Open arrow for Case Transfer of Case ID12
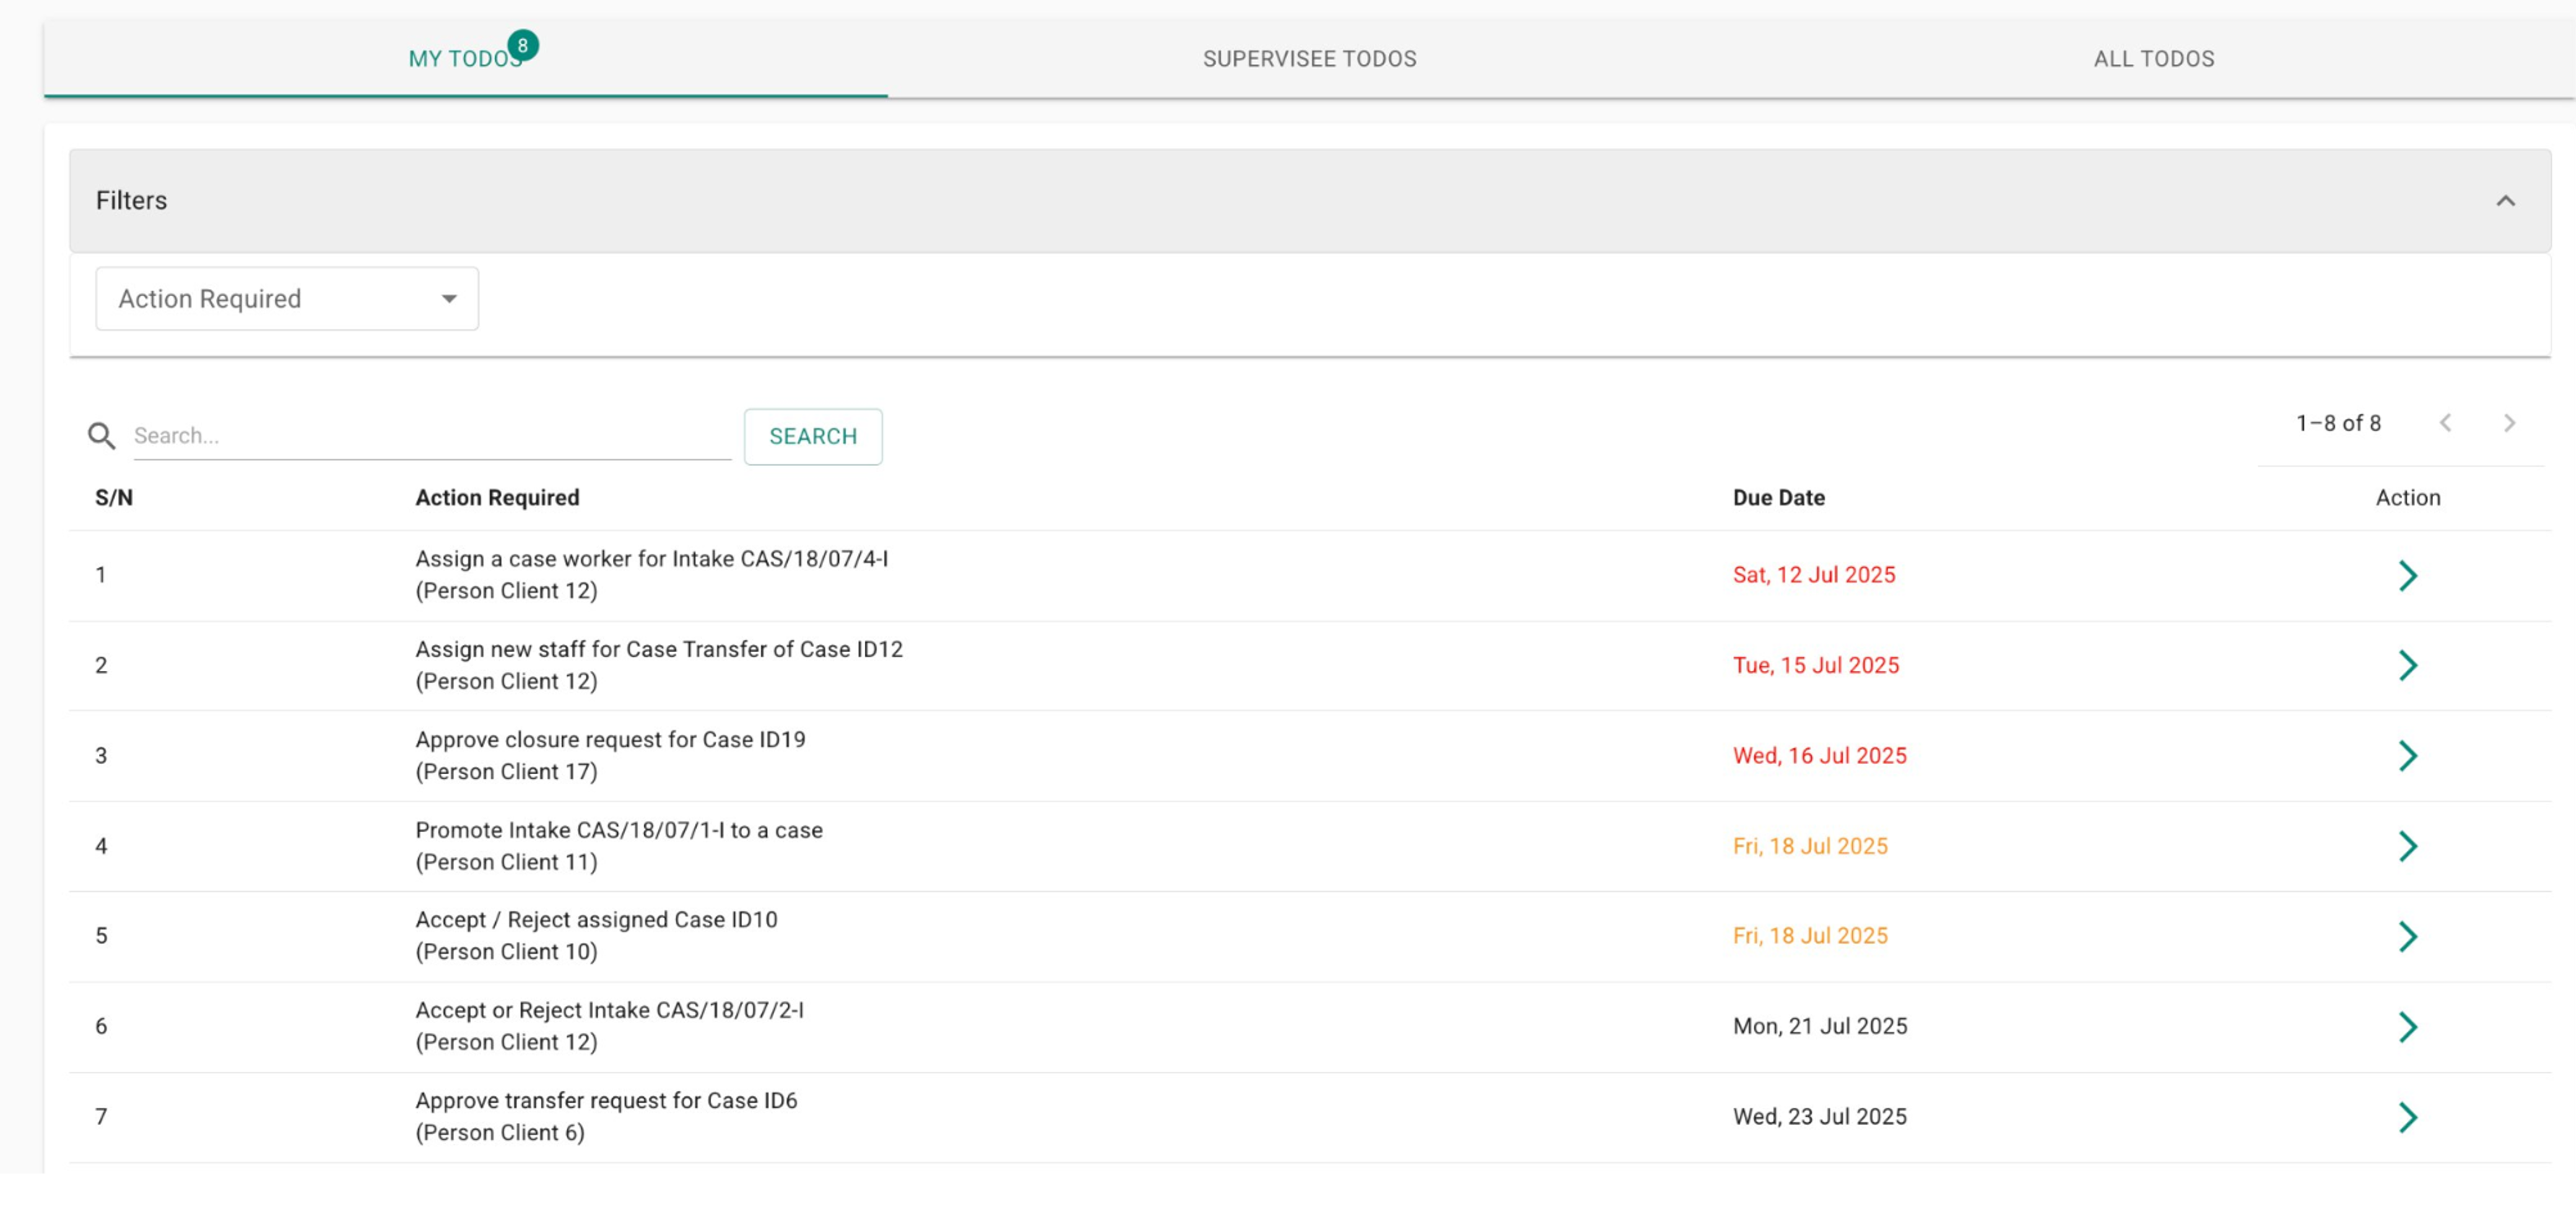 click(2407, 665)
